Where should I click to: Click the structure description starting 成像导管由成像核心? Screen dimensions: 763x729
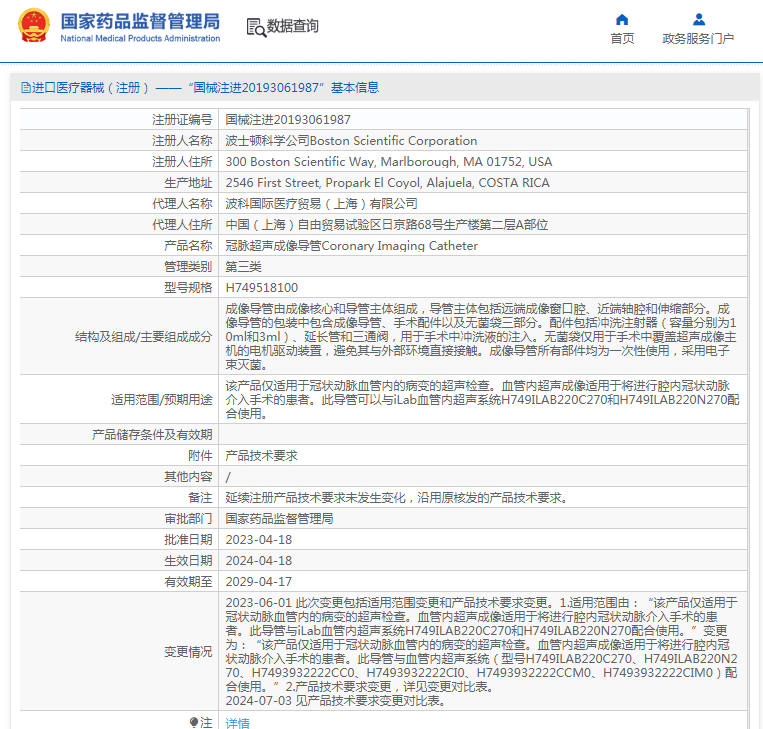coord(481,336)
